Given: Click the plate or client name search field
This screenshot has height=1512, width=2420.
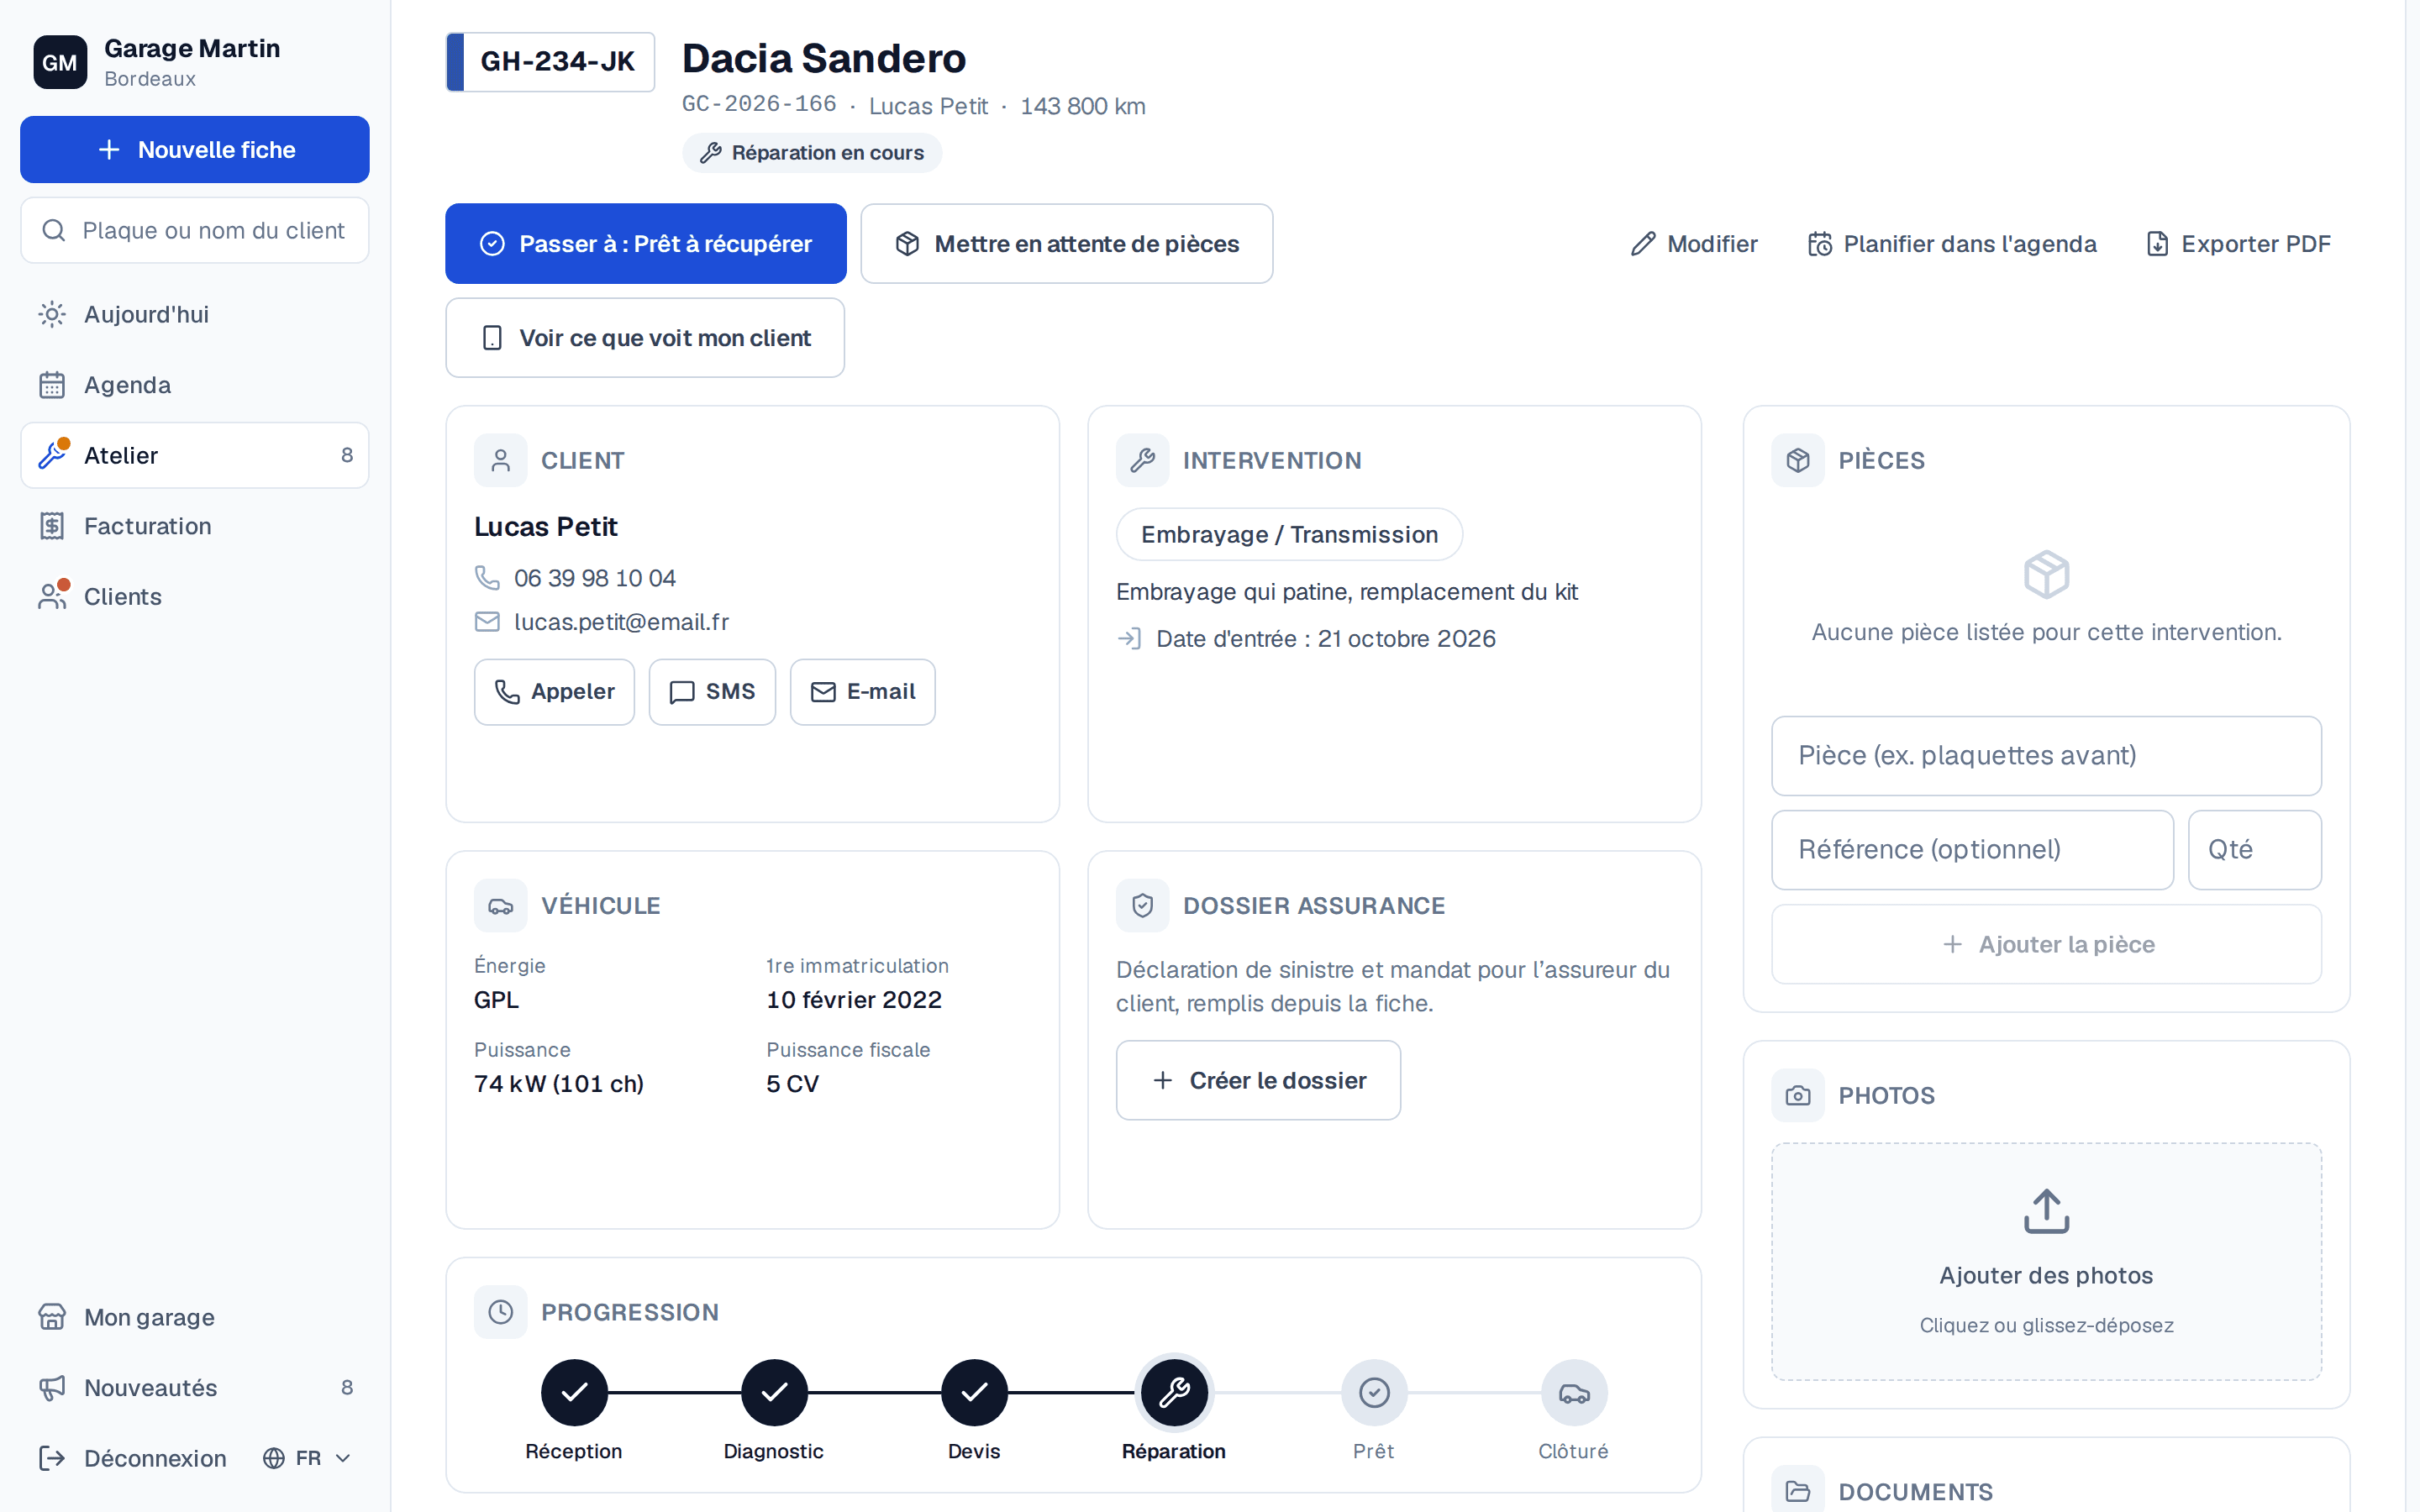Looking at the screenshot, I should click(195, 231).
